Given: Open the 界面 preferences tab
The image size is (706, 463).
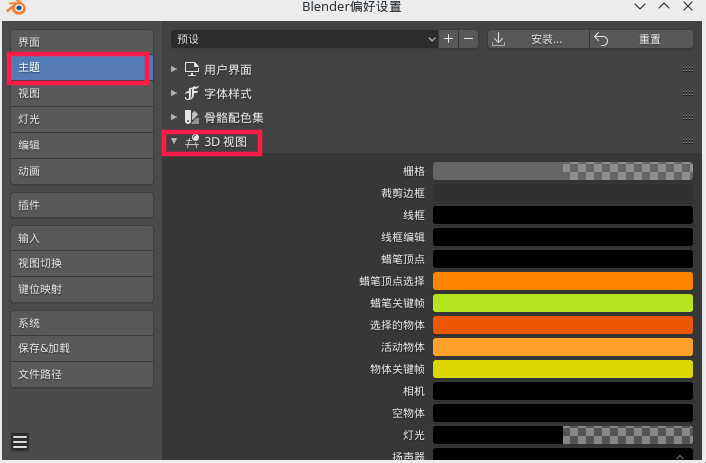Looking at the screenshot, I should [82, 42].
